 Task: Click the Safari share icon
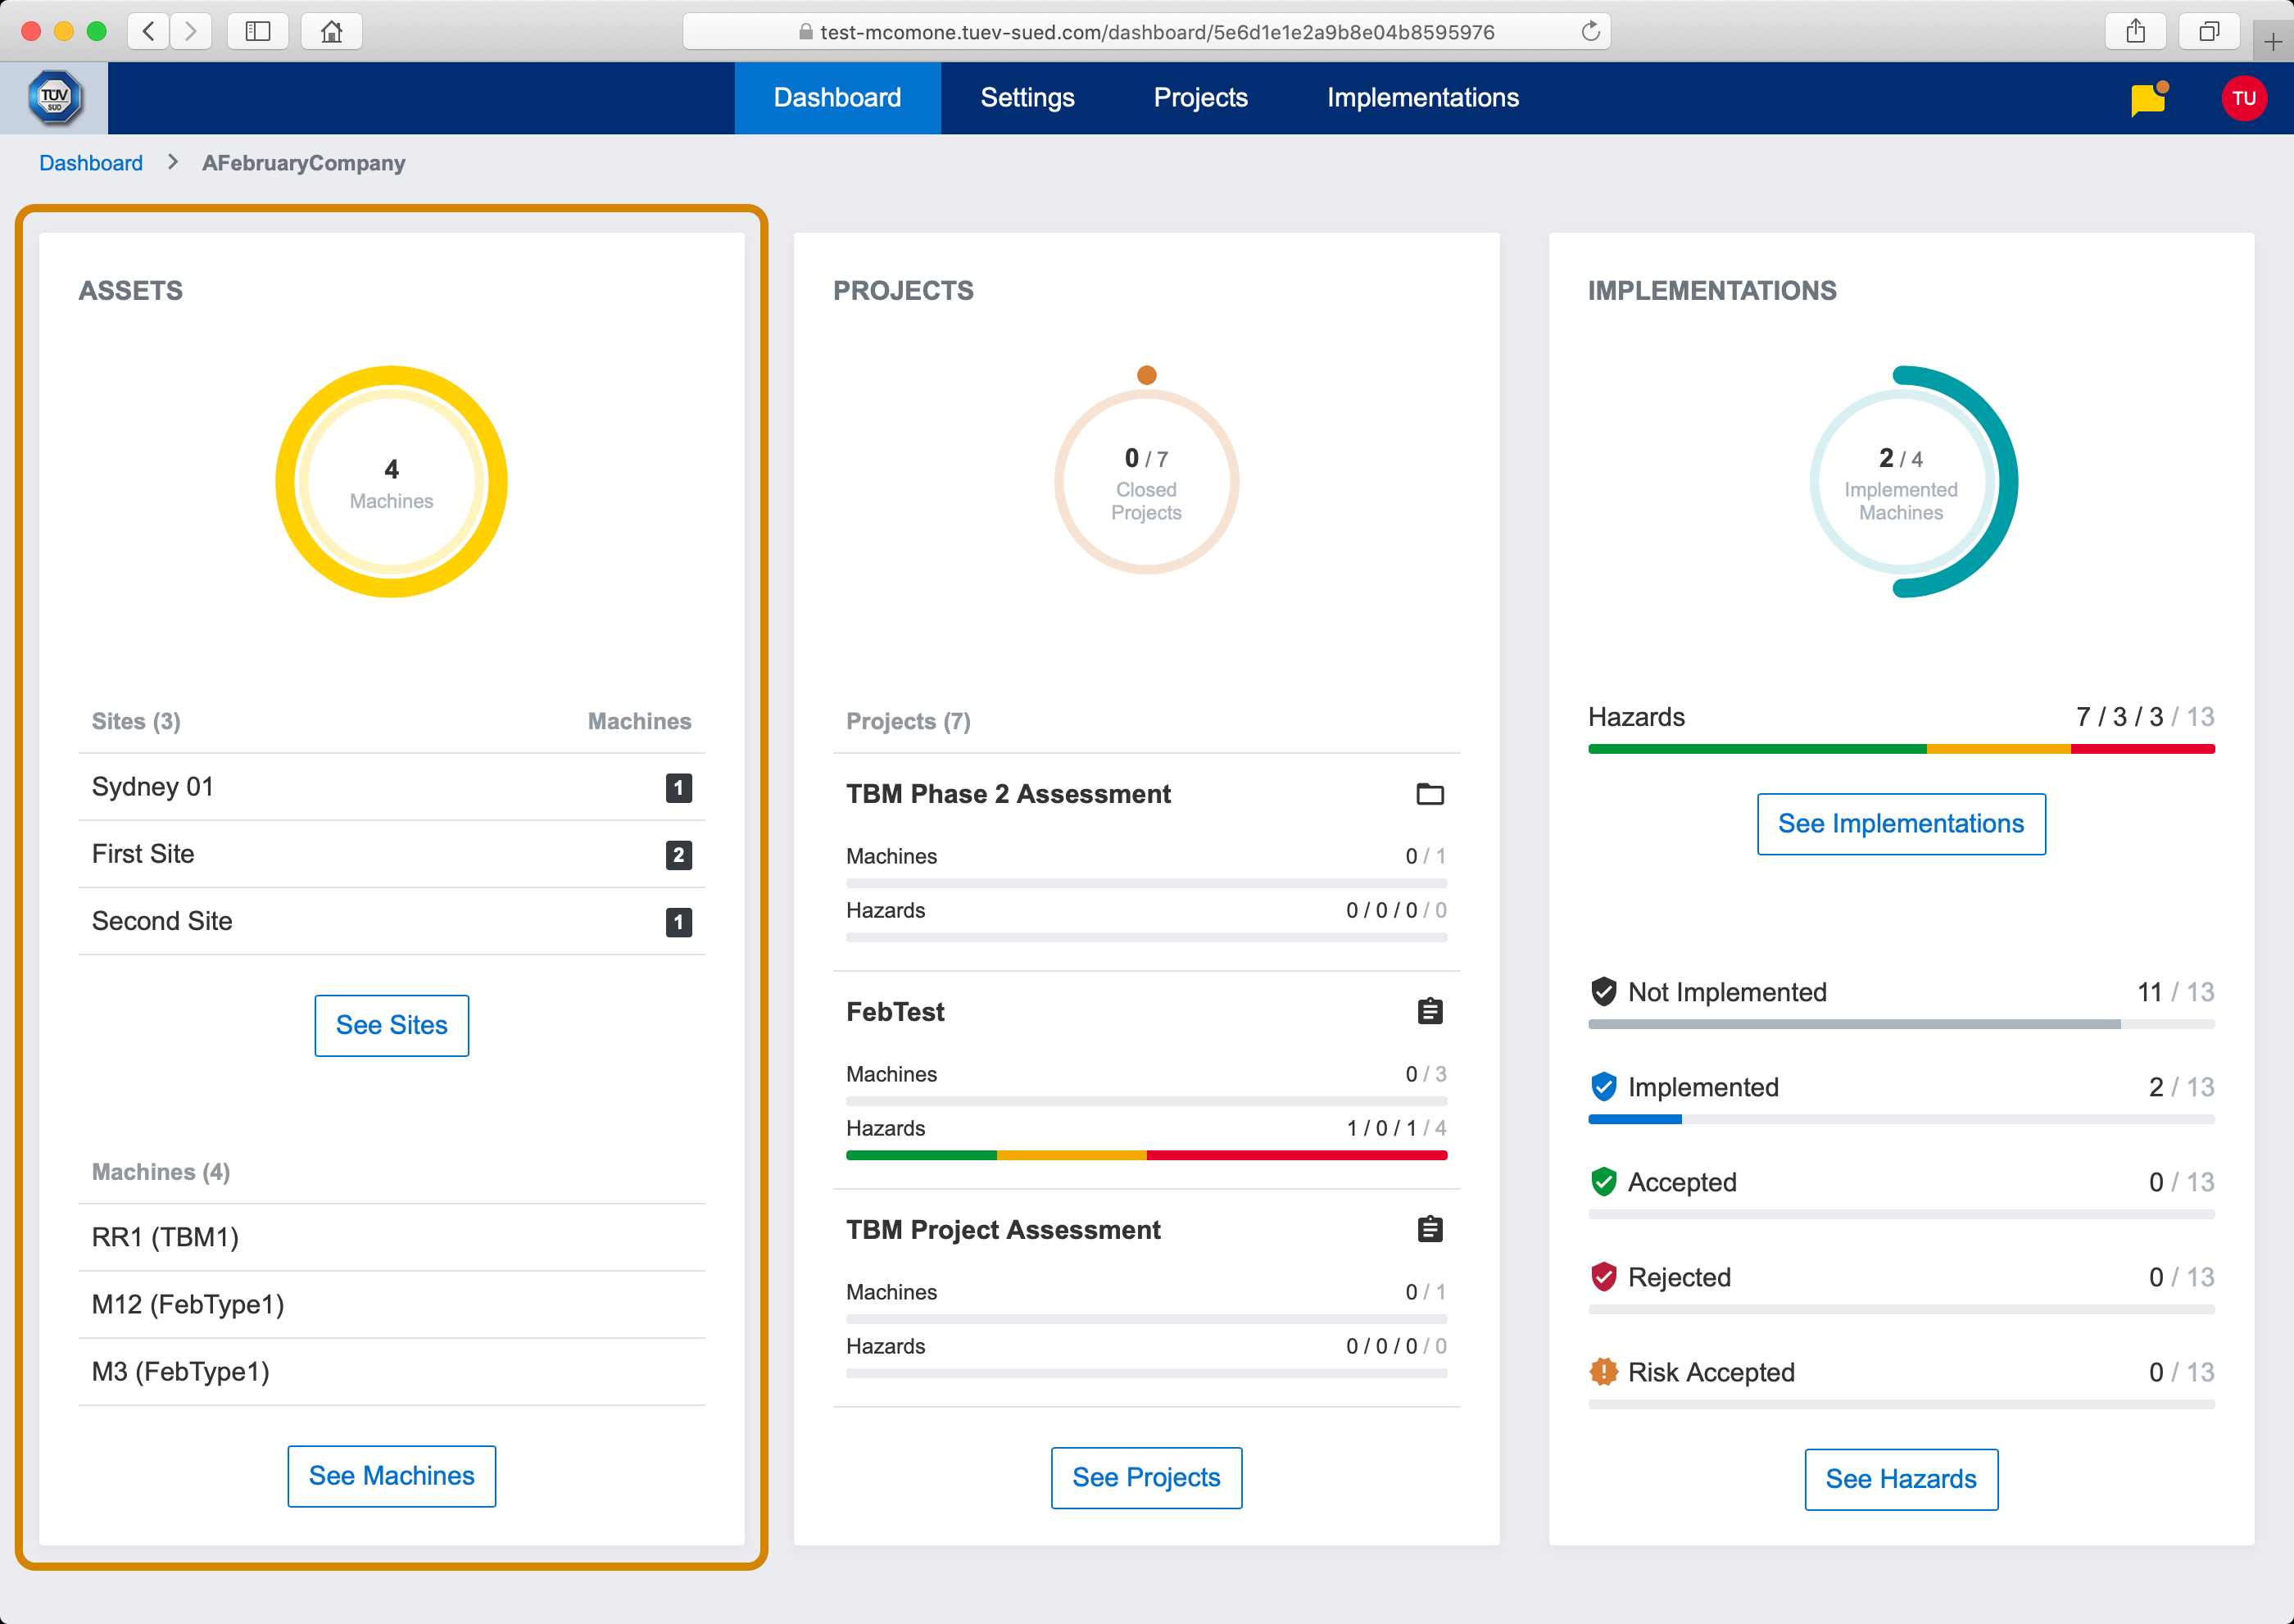(x=2135, y=32)
